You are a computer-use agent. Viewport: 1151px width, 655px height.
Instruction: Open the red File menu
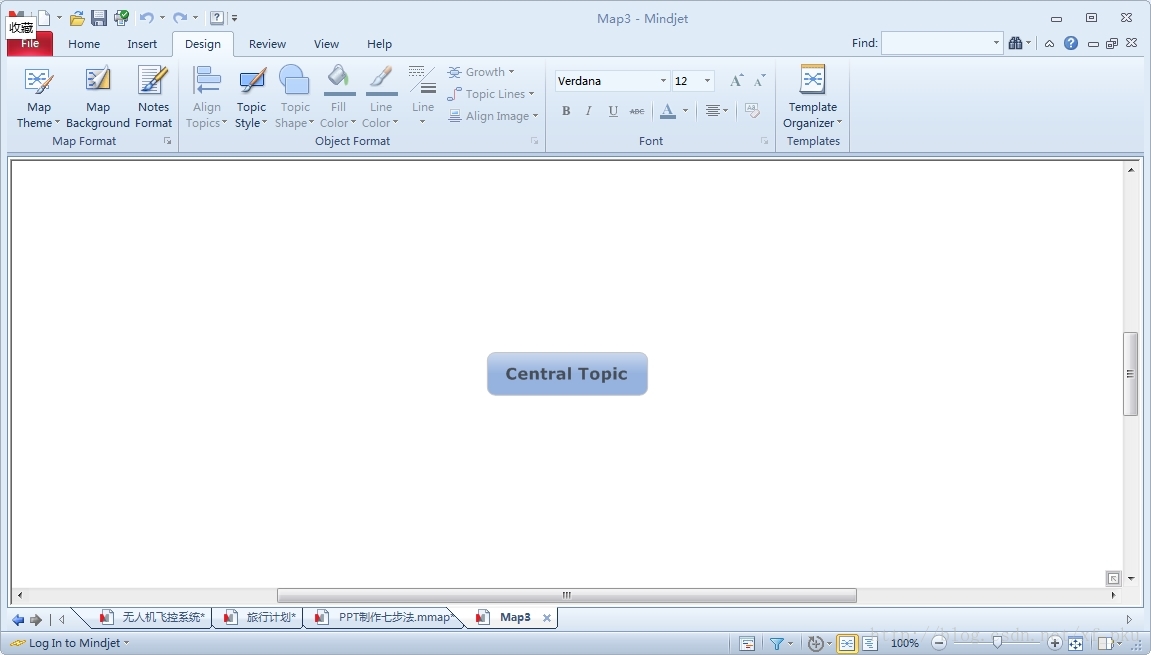point(29,44)
